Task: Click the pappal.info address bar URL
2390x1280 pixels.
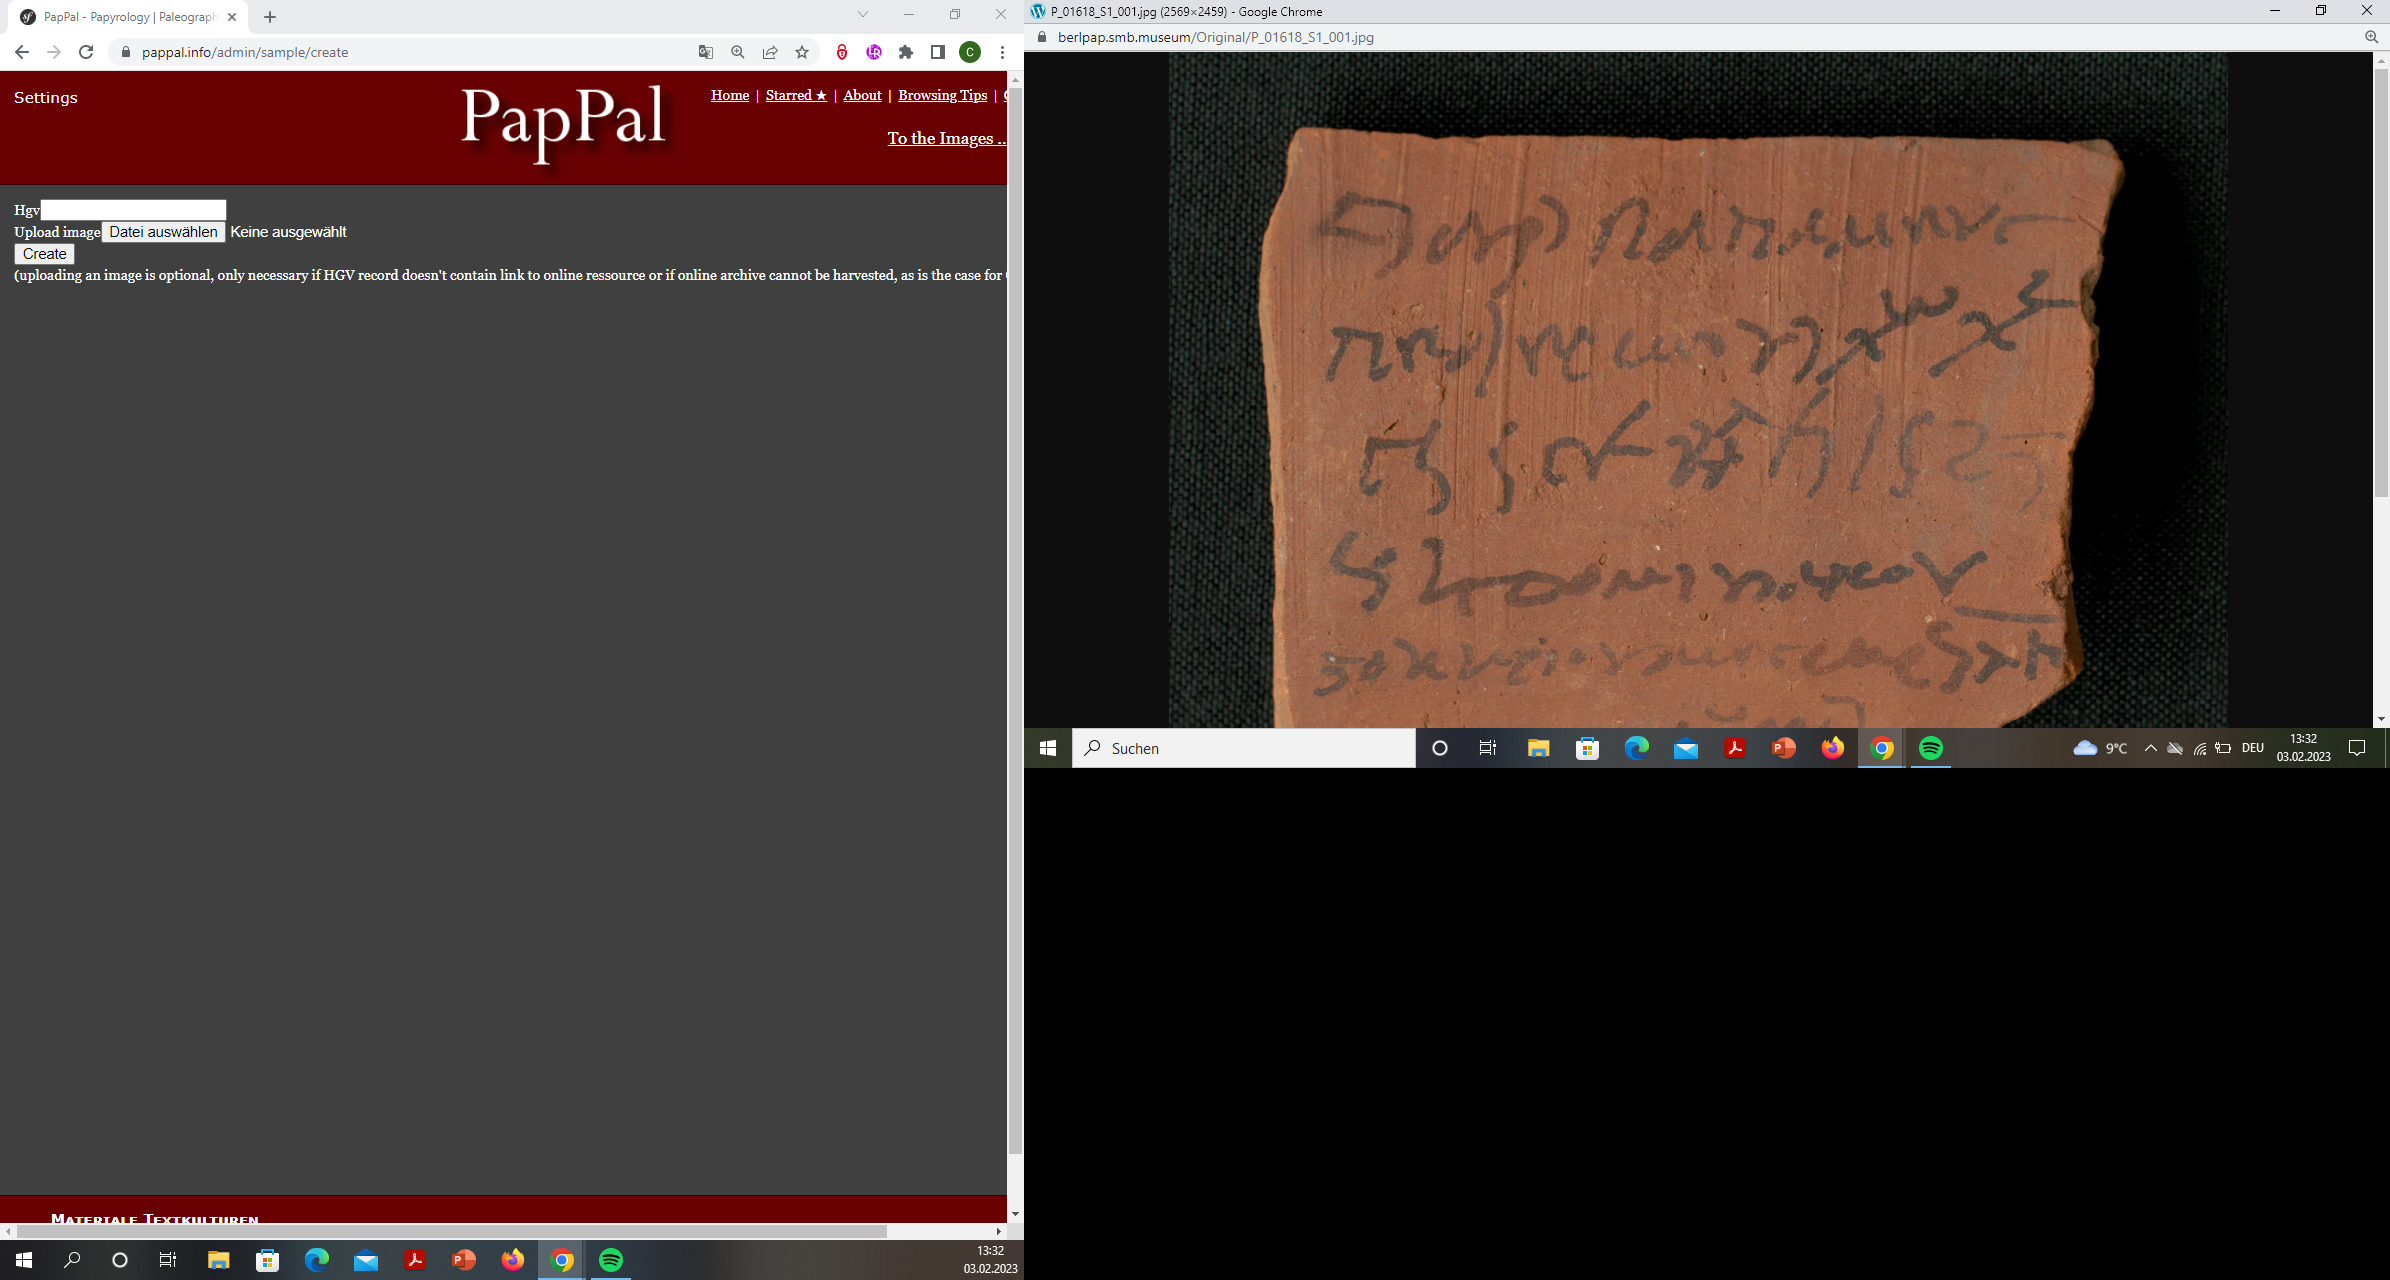Action: pos(245,52)
